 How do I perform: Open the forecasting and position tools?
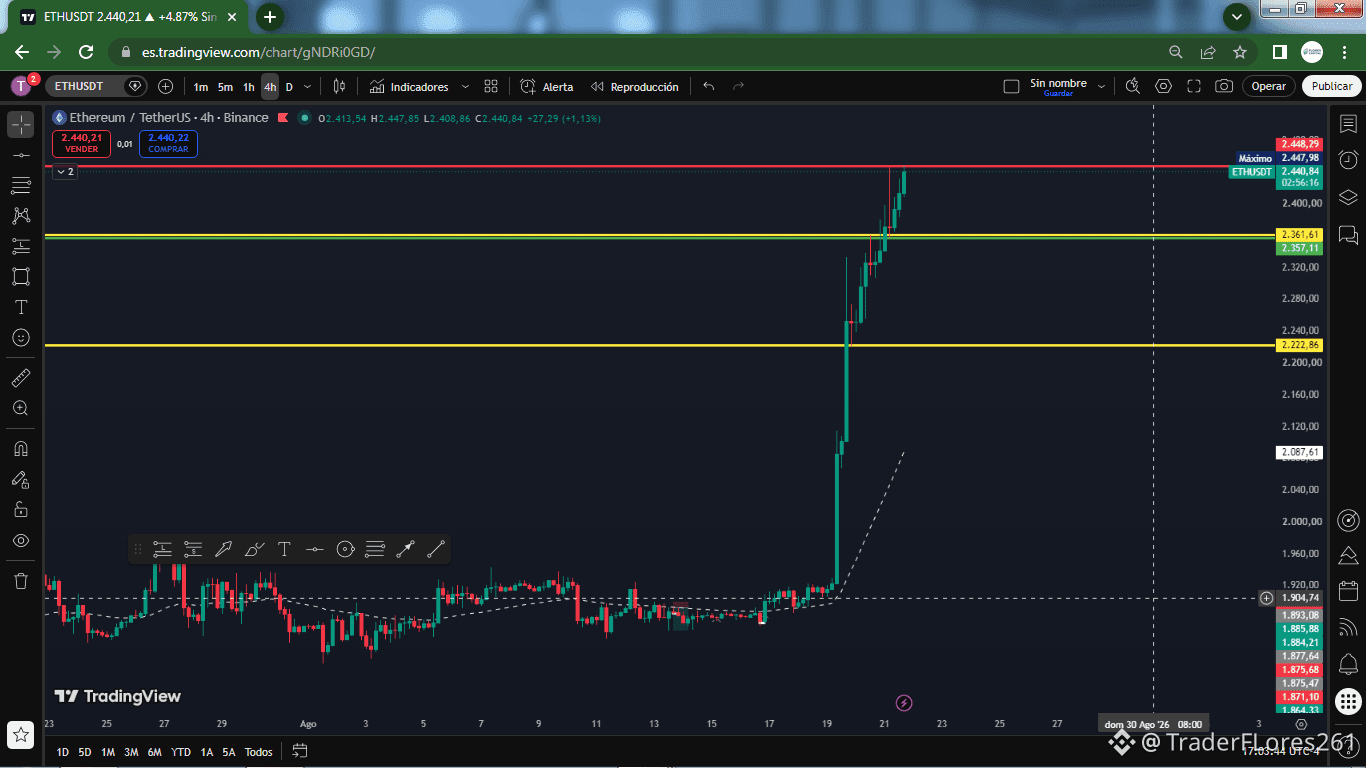point(21,246)
